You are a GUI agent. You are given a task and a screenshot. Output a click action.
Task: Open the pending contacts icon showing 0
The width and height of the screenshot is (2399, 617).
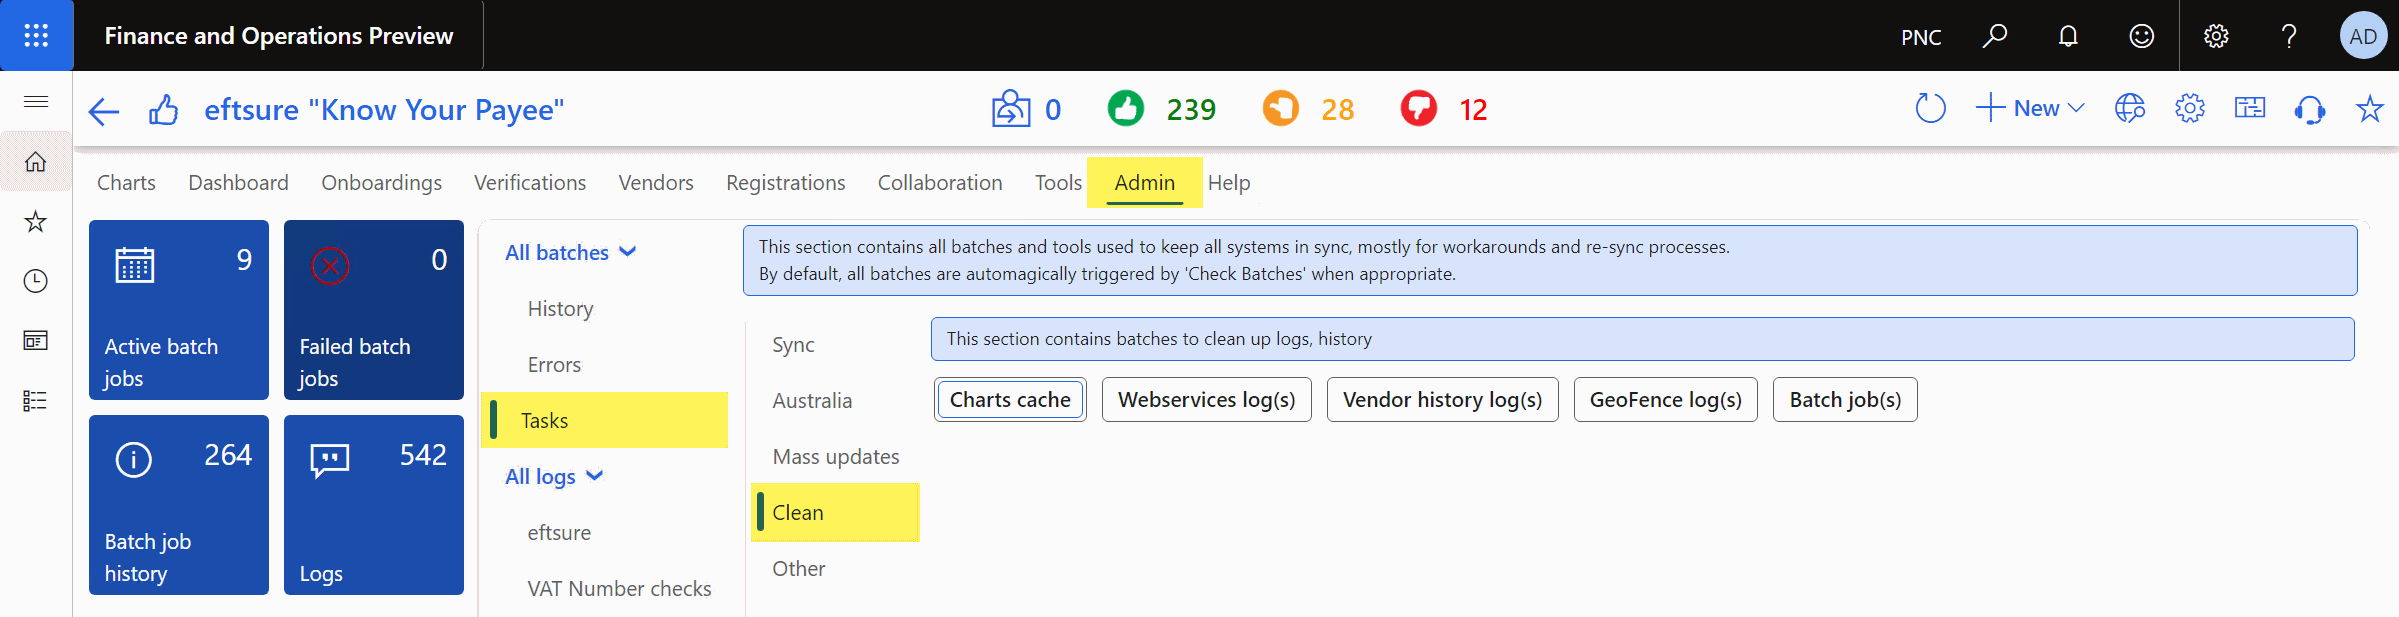click(1010, 109)
